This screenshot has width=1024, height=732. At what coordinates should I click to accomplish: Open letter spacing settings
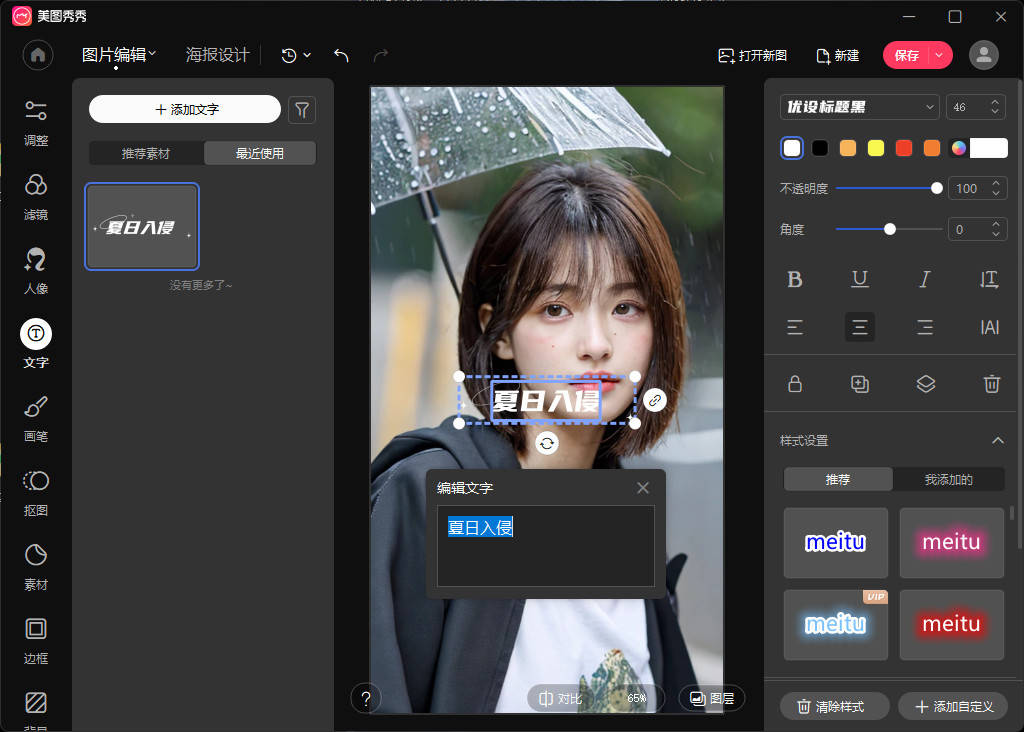click(989, 327)
